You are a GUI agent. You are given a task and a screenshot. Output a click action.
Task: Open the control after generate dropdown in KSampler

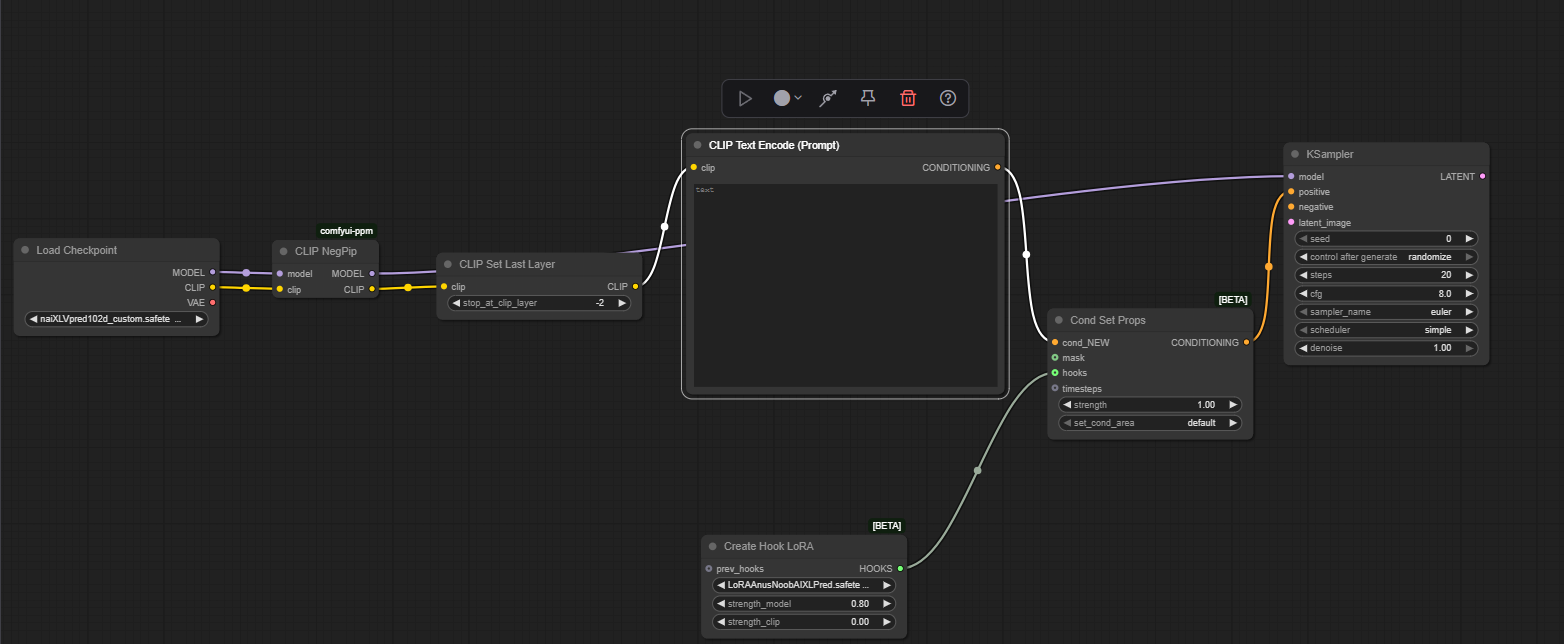pyautogui.click(x=1386, y=257)
